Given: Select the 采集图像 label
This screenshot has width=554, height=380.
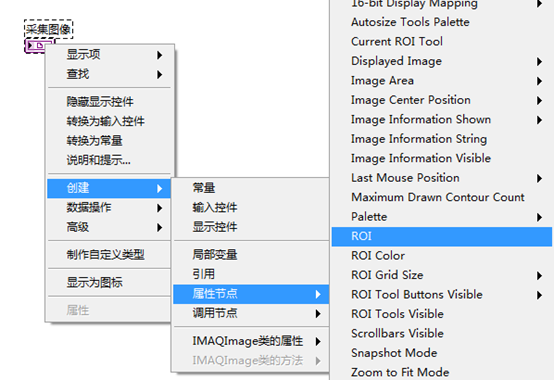Looking at the screenshot, I should click(48, 29).
